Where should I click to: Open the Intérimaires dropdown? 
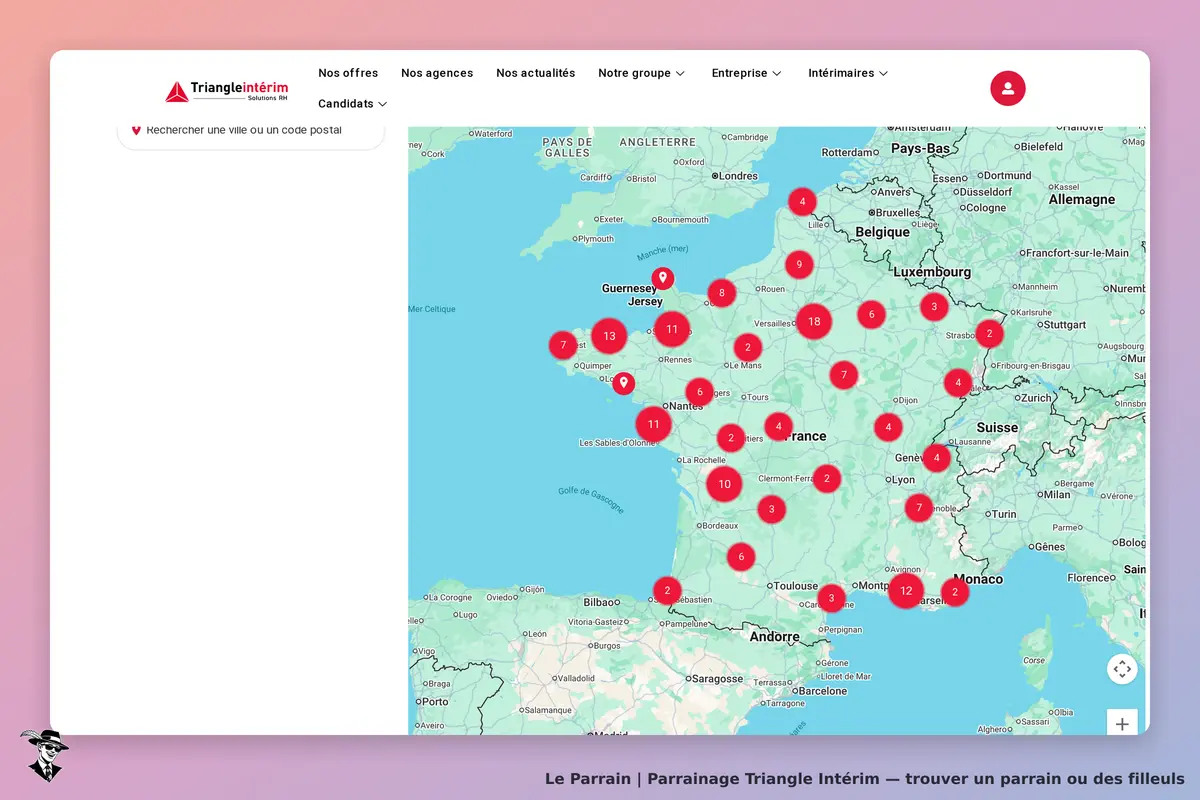click(849, 73)
